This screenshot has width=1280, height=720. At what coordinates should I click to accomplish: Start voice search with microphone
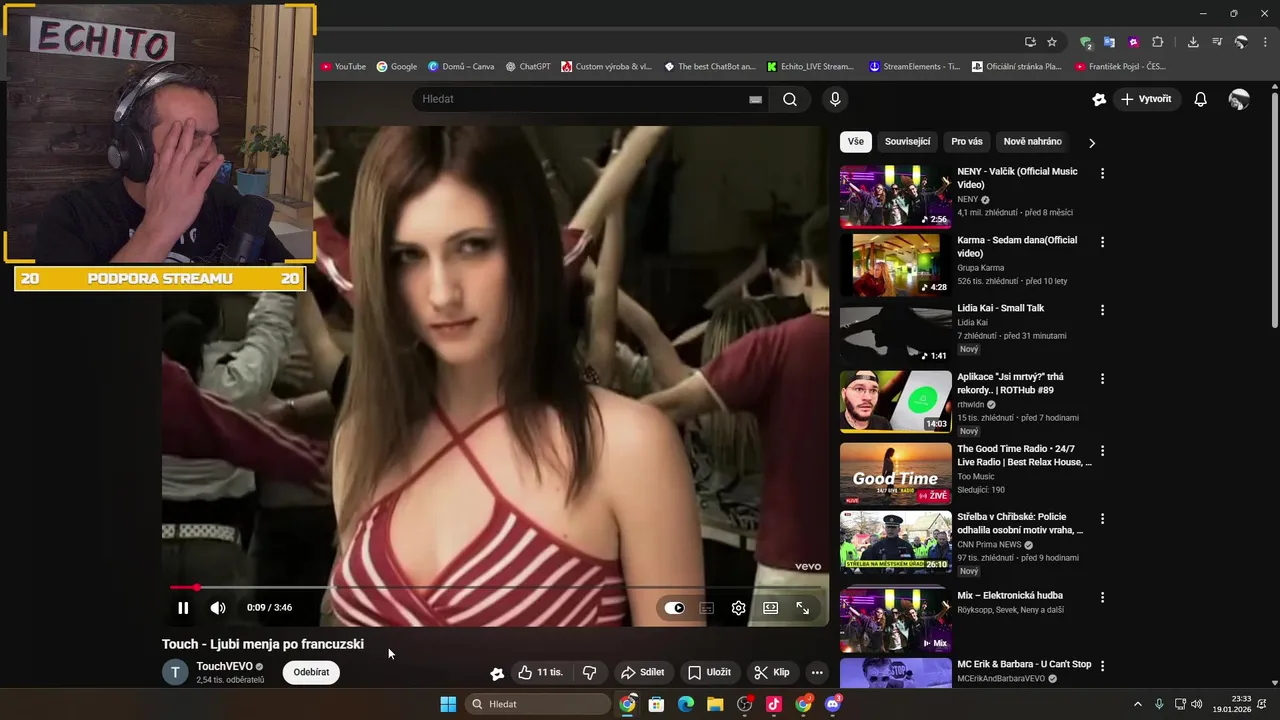(835, 99)
